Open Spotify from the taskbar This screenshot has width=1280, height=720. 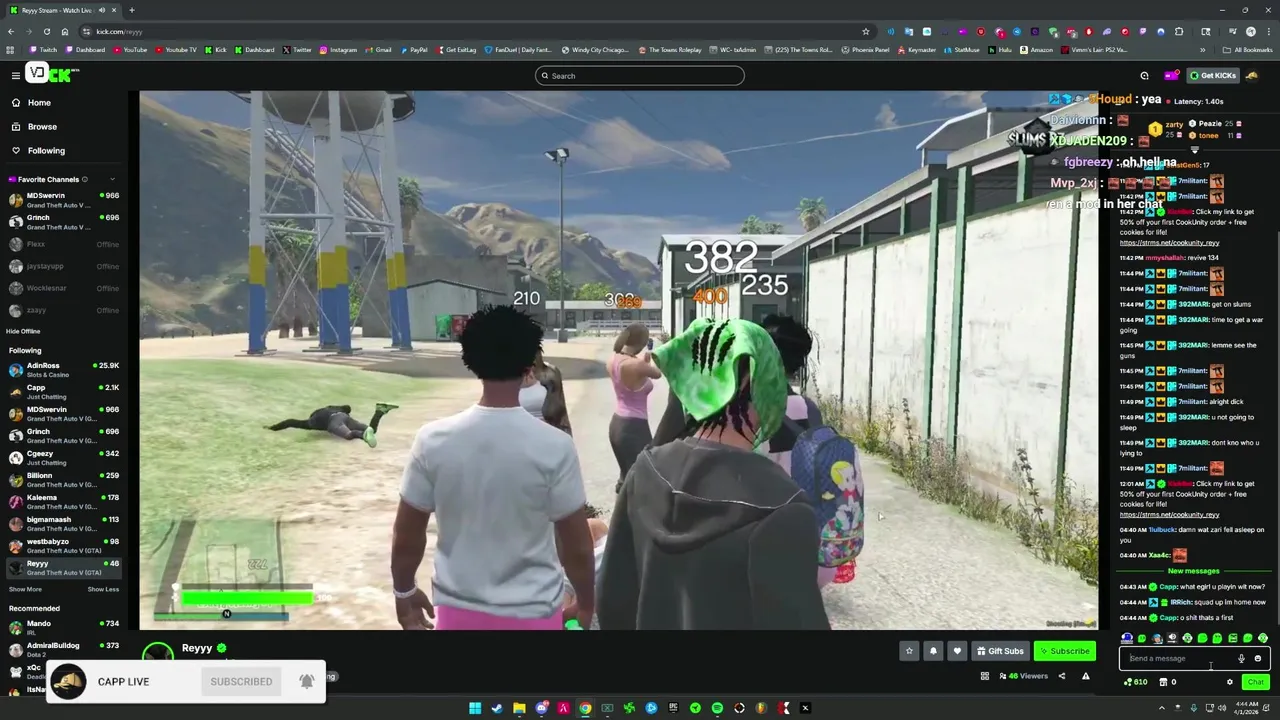(x=717, y=708)
